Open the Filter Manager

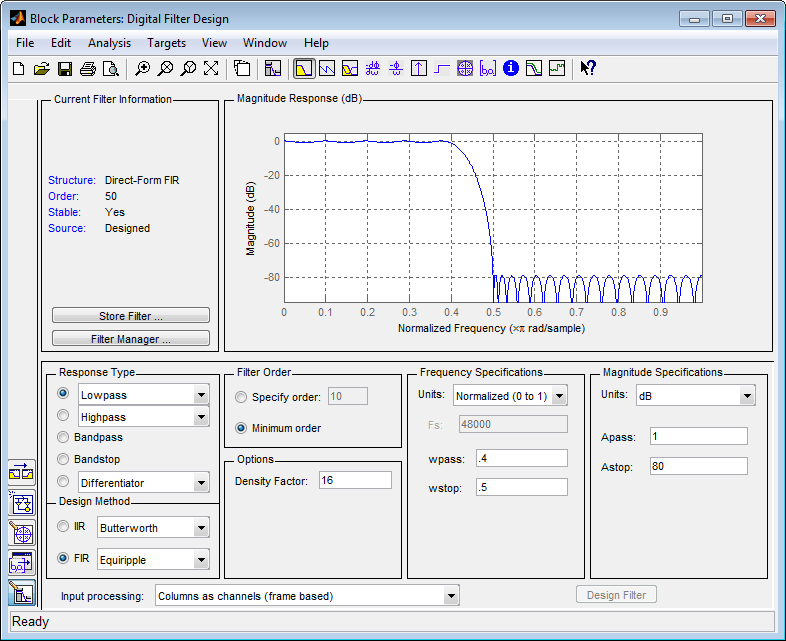click(x=131, y=339)
